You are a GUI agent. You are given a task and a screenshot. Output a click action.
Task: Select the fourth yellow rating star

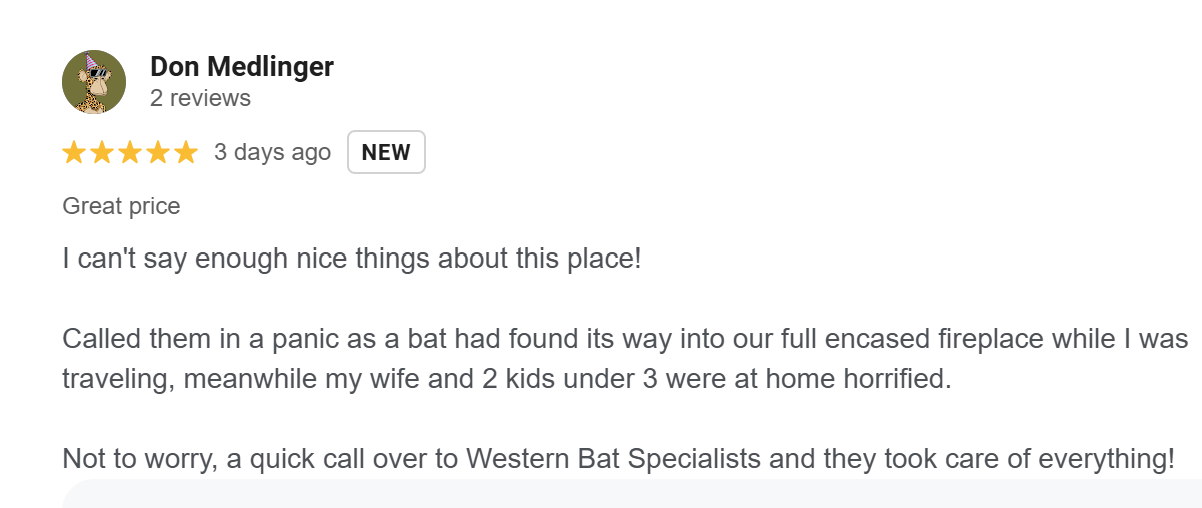(159, 152)
